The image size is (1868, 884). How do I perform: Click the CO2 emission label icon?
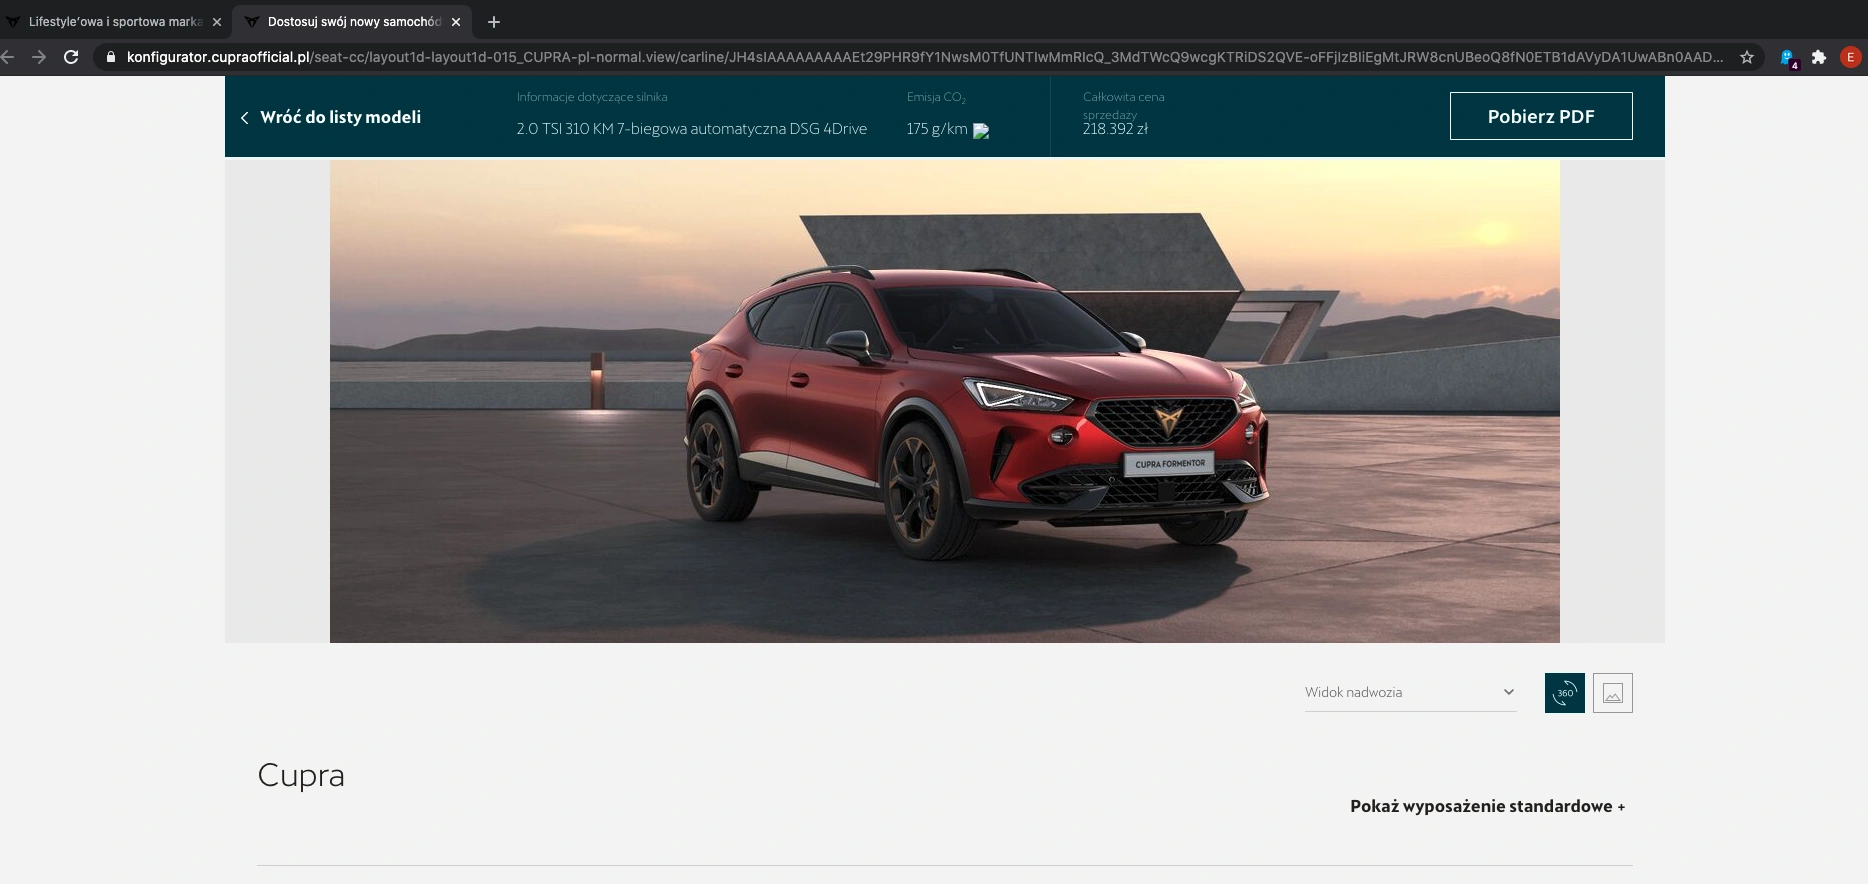point(981,130)
